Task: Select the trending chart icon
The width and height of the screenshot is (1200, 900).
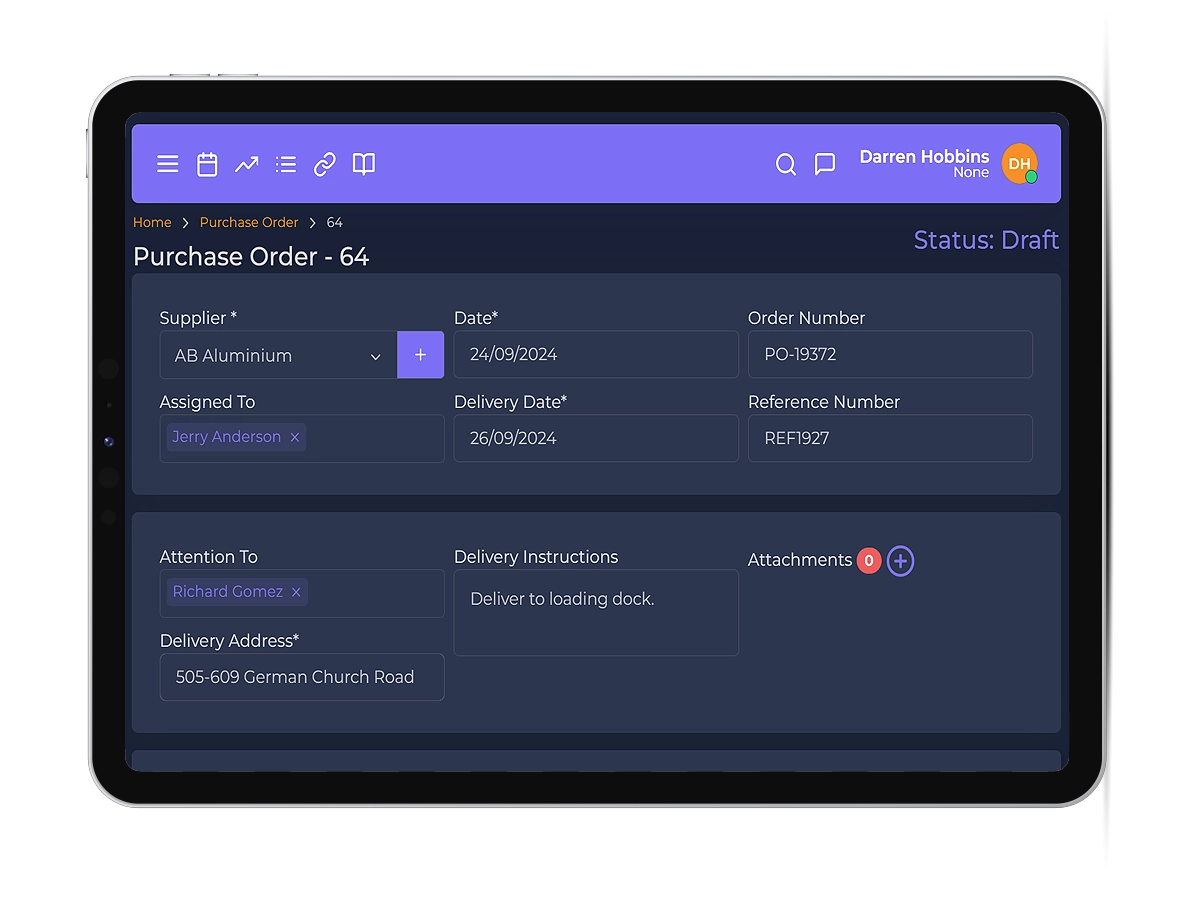Action: [x=246, y=163]
